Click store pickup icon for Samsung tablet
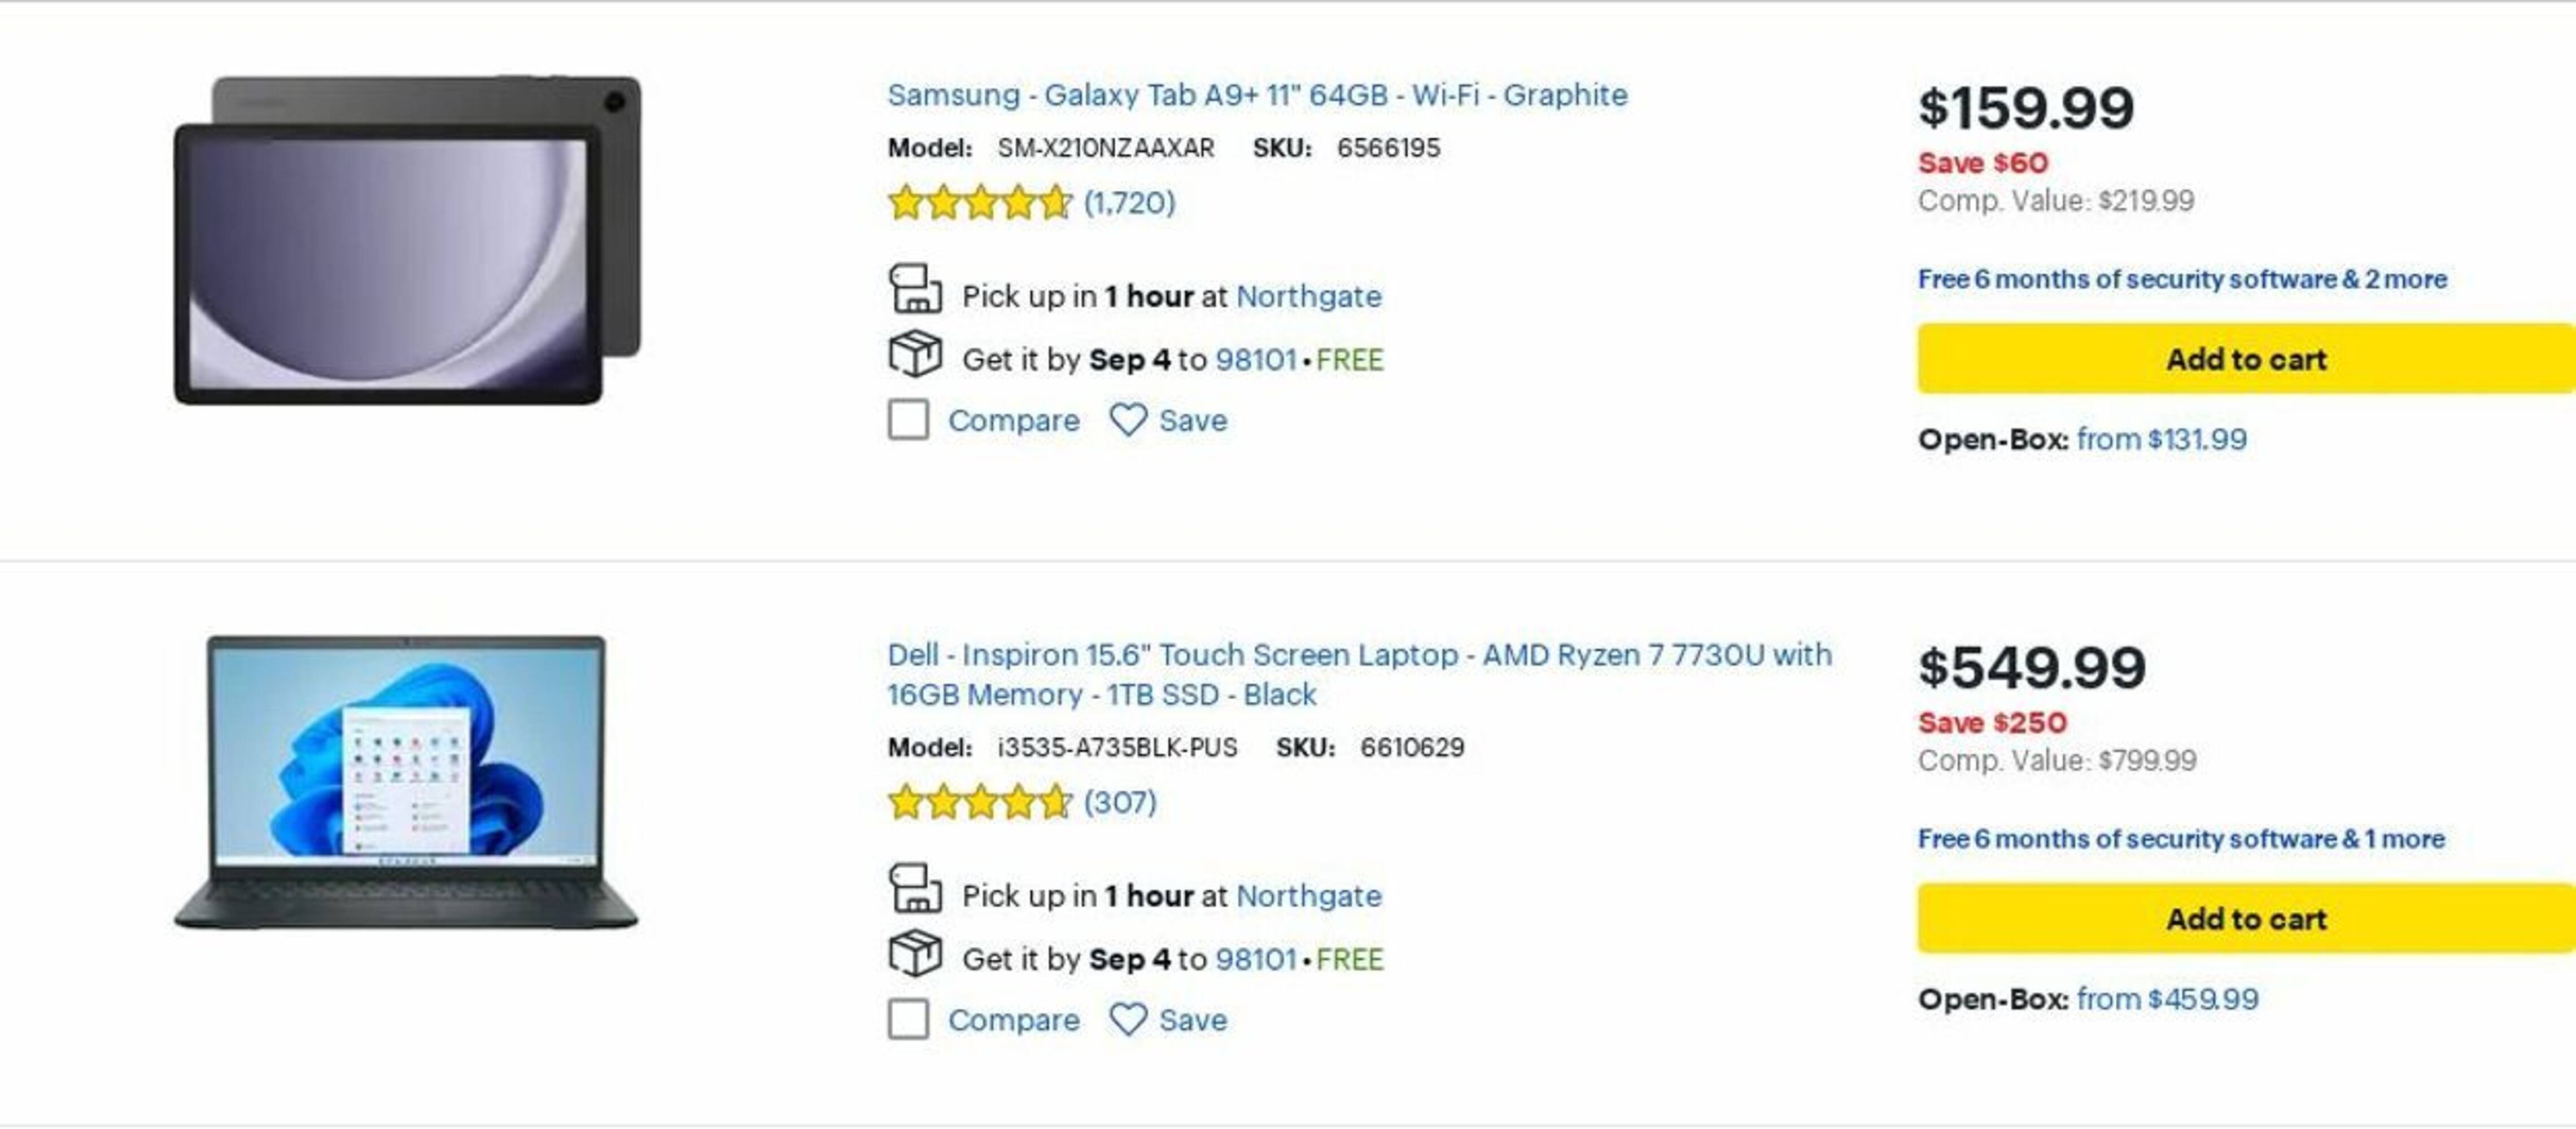 tap(915, 290)
